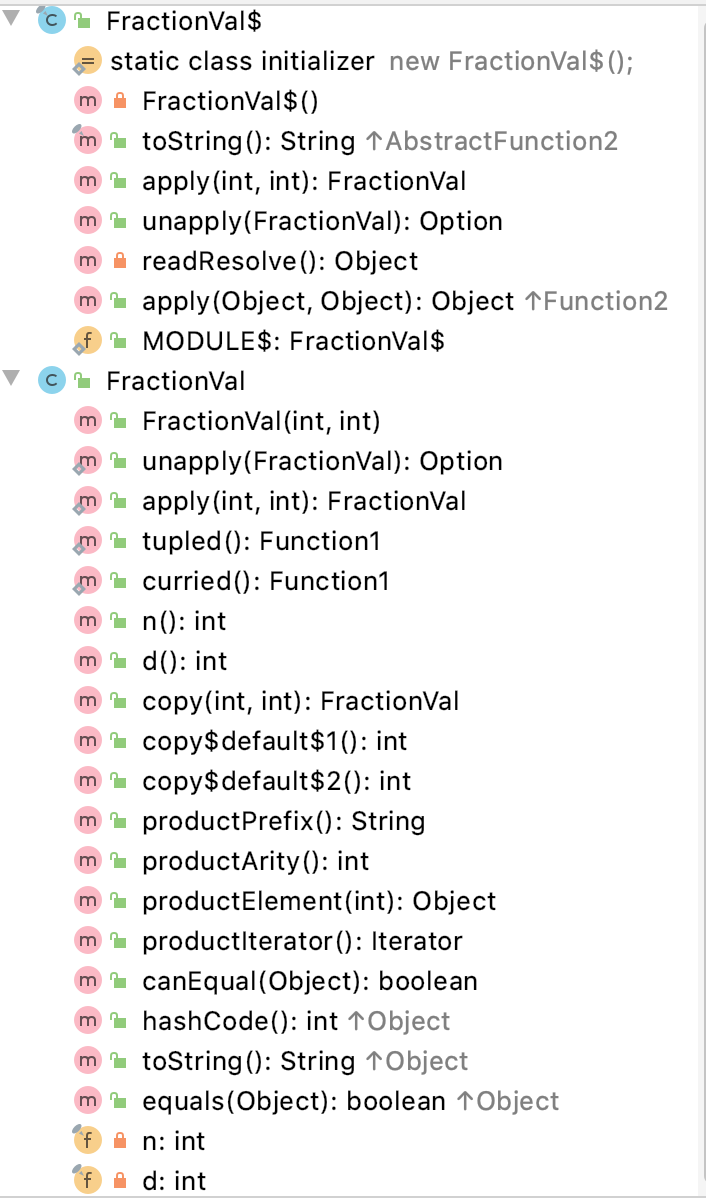Collapse the FractionVal class node

(x=11, y=377)
